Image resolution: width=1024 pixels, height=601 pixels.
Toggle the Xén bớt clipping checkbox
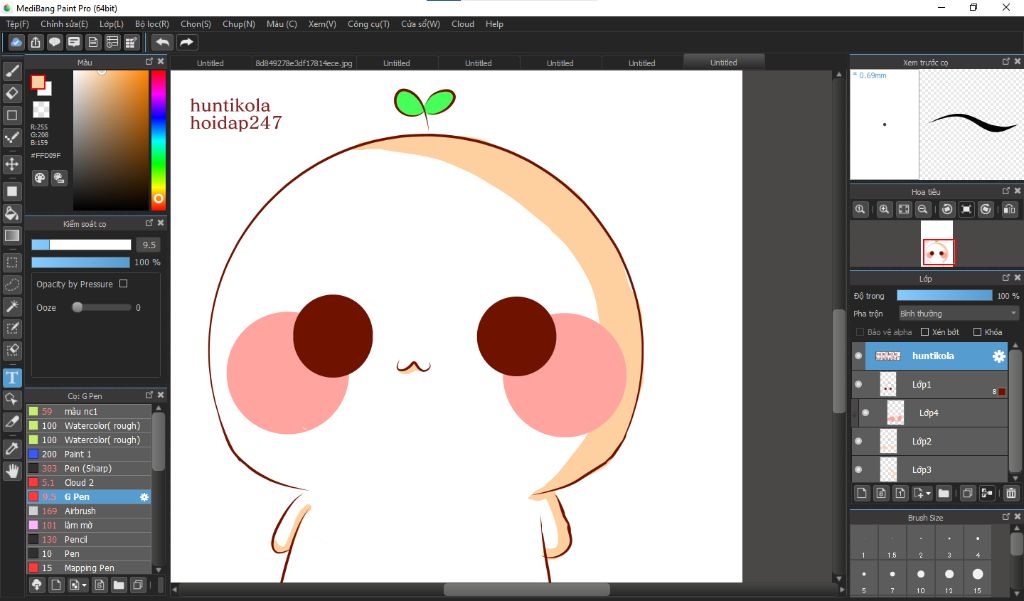(x=925, y=332)
